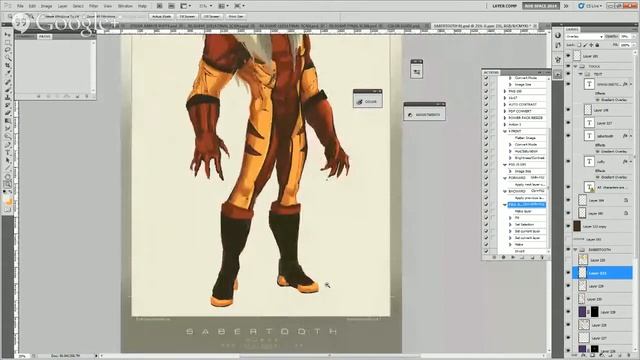640x360 pixels.
Task: Select the POWER PACK RESIZE action row
Action: tap(526, 118)
